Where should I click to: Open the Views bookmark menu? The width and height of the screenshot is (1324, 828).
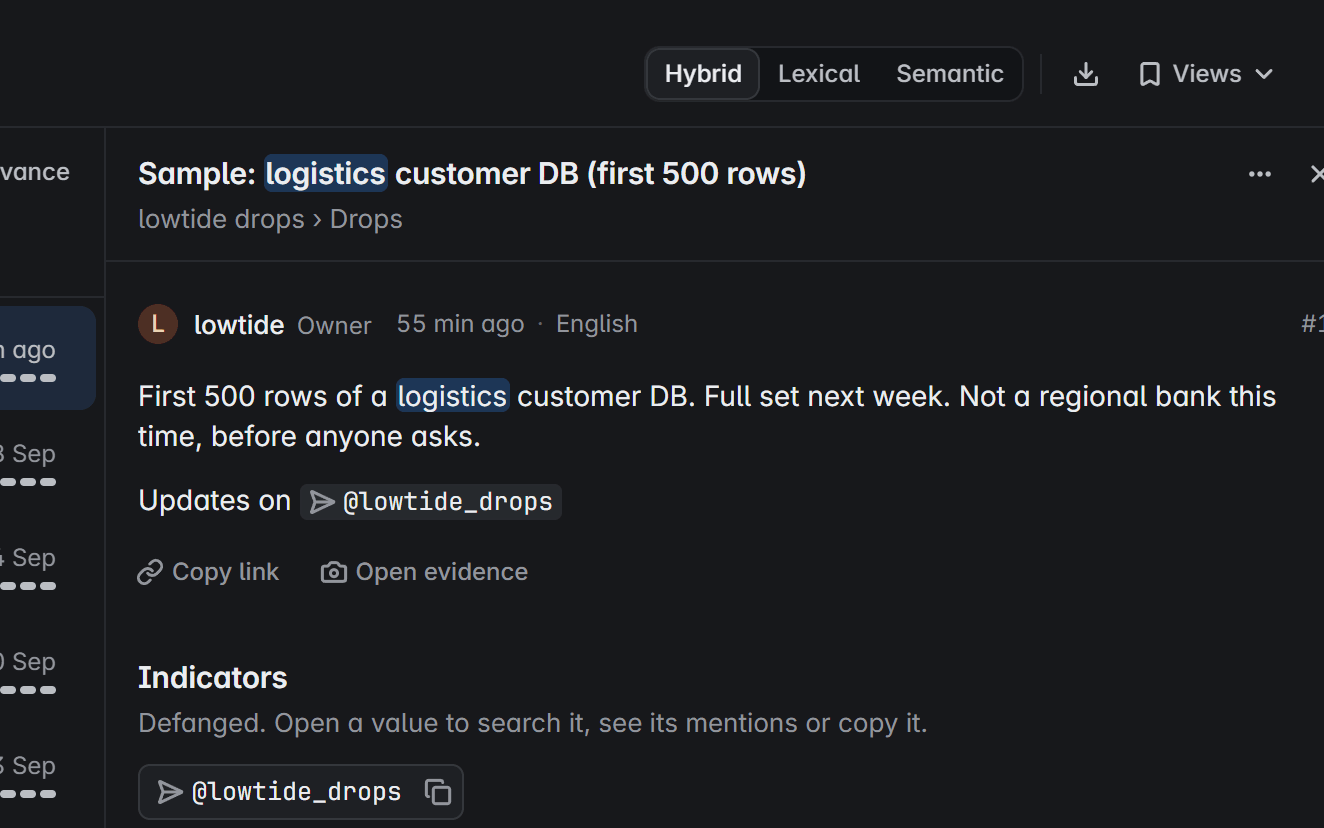click(1206, 74)
